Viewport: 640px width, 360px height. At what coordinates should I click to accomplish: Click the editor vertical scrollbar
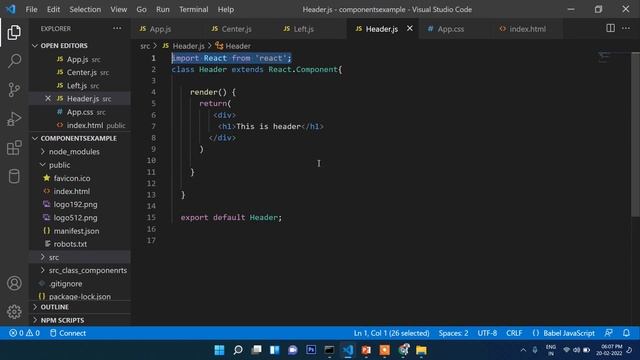tap(635, 135)
